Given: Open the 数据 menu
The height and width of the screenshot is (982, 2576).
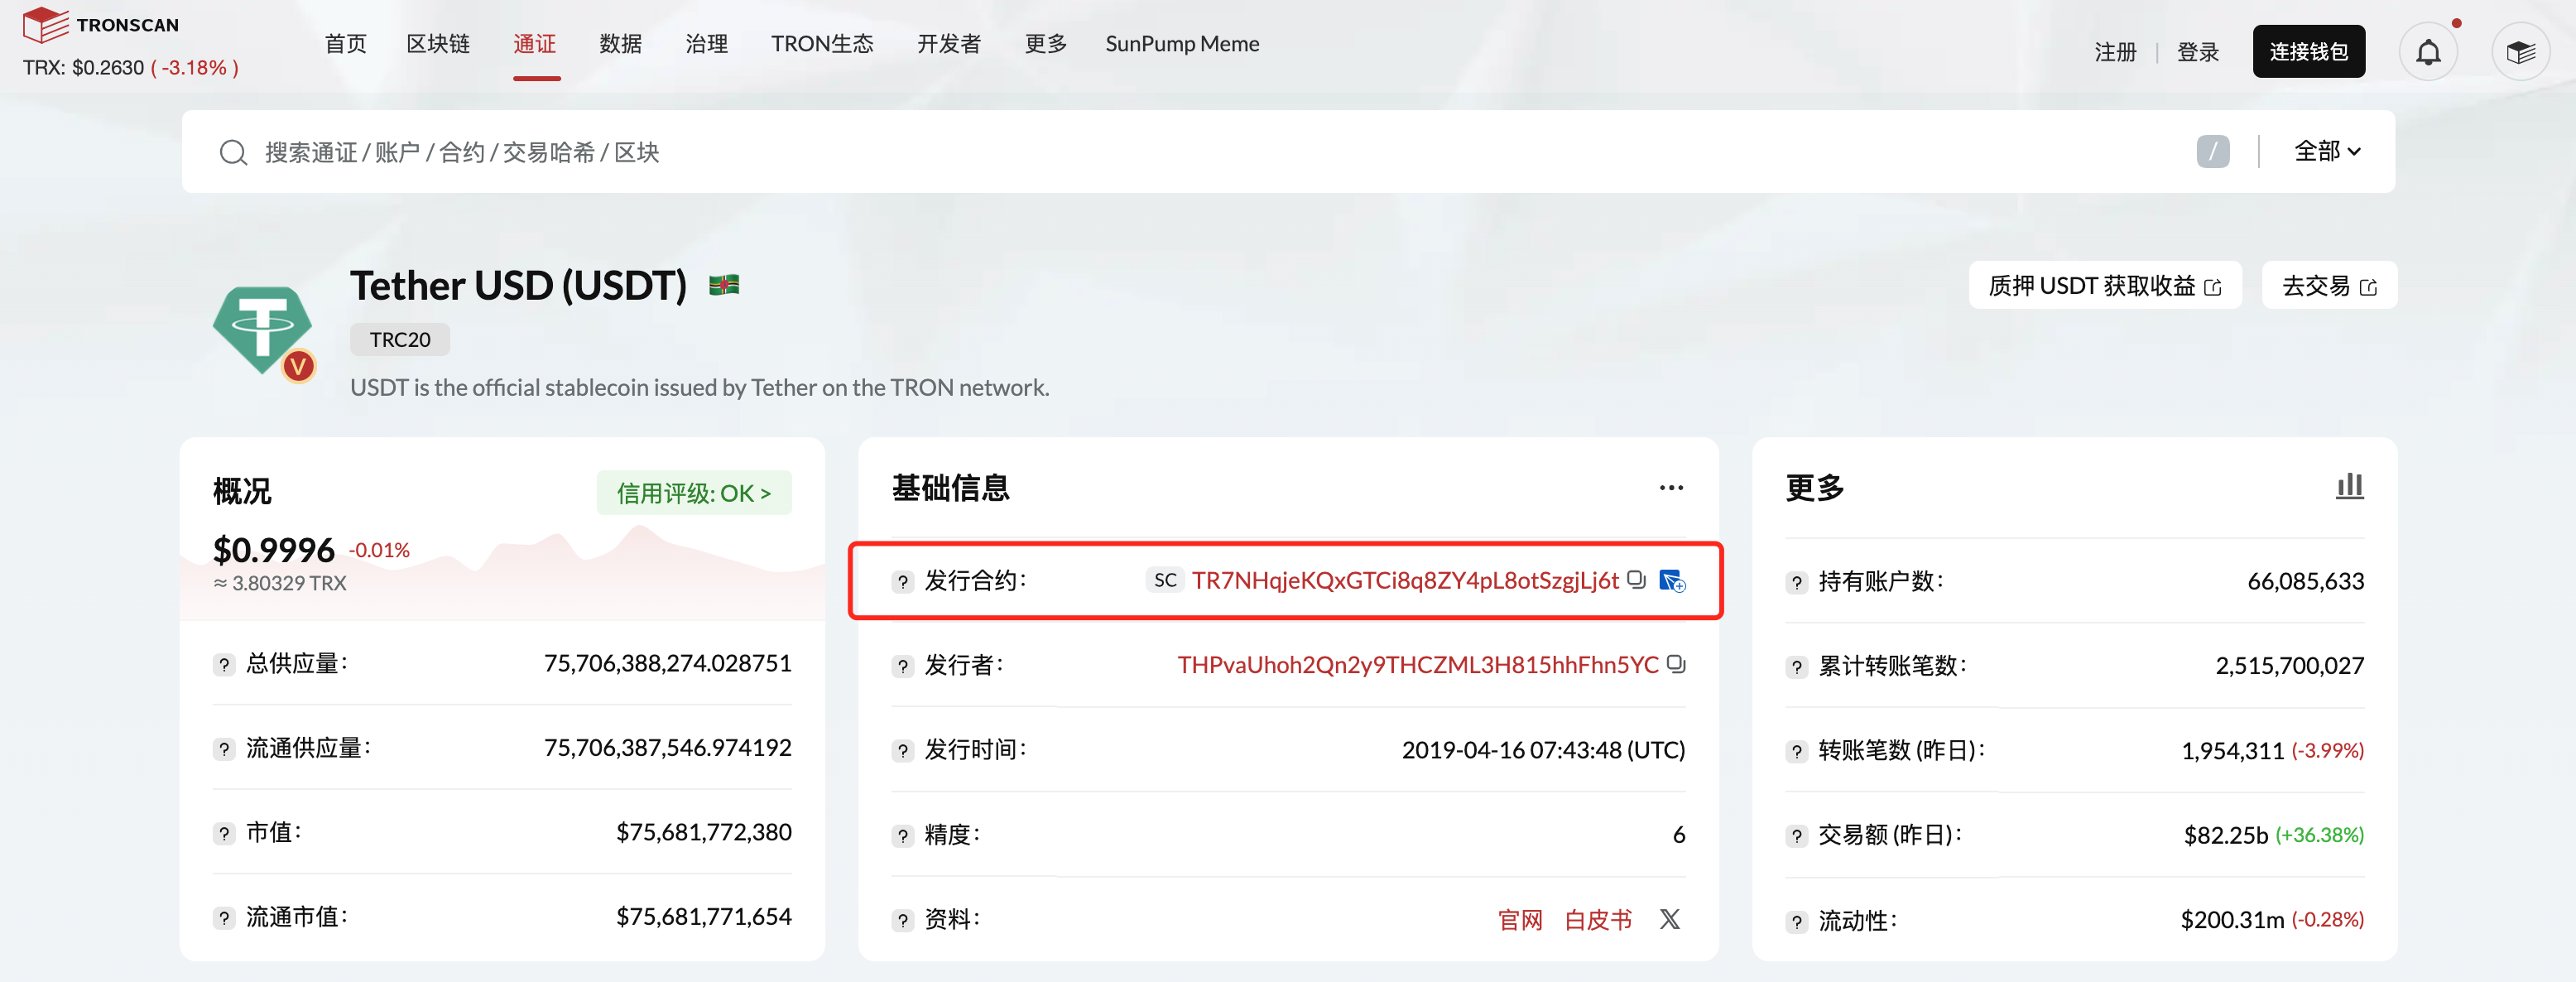Looking at the screenshot, I should pyautogui.click(x=620, y=44).
